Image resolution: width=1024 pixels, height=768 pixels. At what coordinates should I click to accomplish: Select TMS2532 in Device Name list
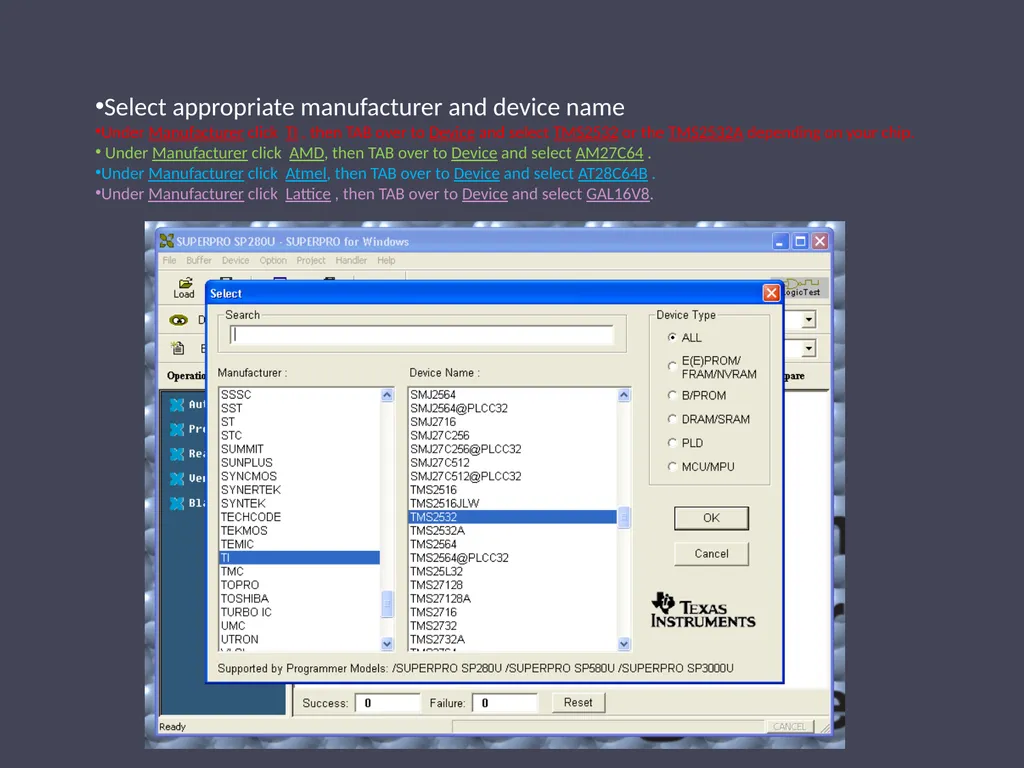pos(513,517)
